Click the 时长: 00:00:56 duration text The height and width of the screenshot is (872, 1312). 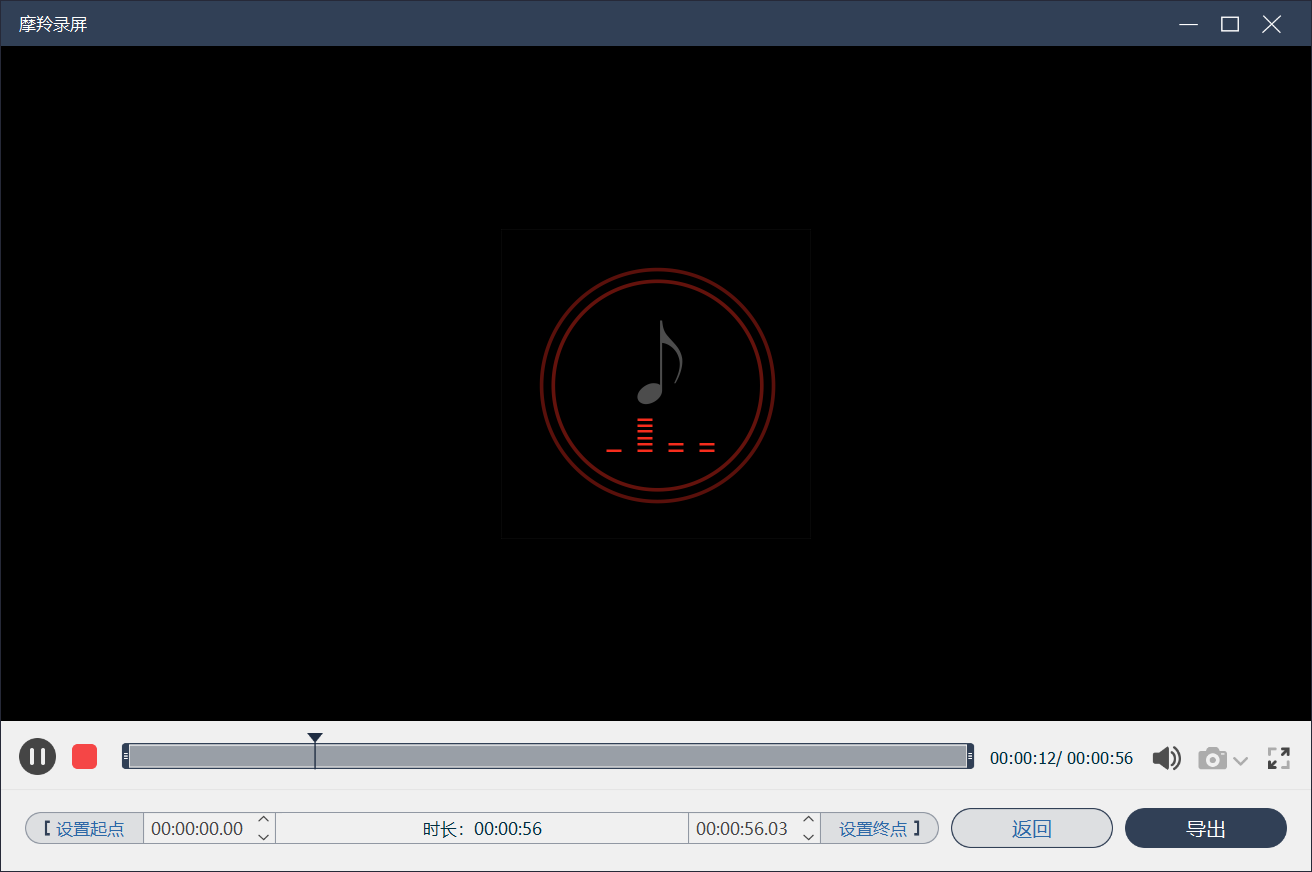coord(482,829)
